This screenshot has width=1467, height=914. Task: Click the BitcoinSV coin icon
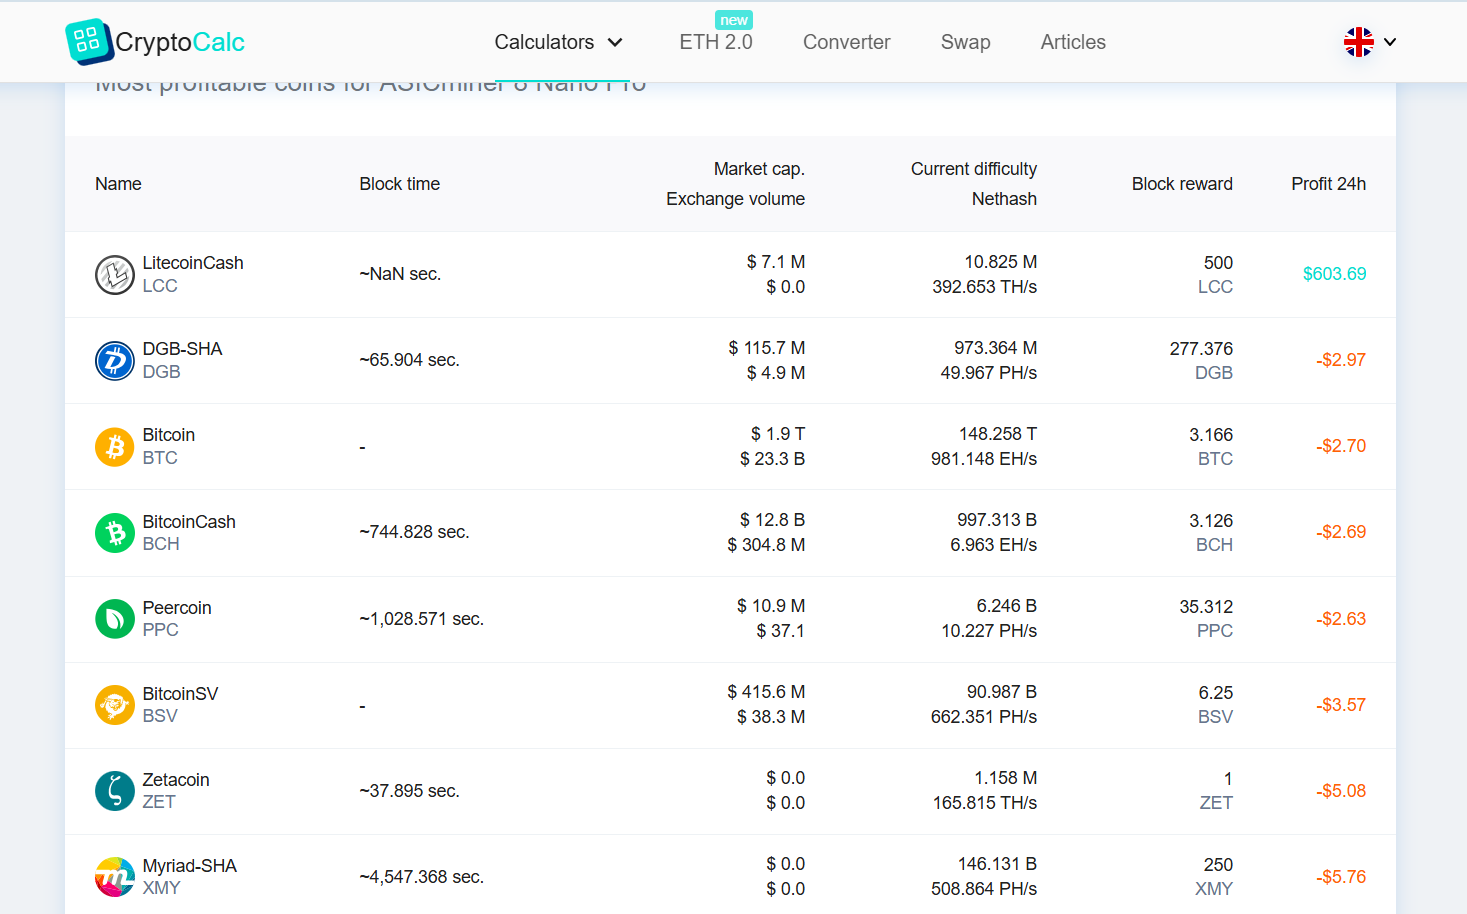pos(114,704)
